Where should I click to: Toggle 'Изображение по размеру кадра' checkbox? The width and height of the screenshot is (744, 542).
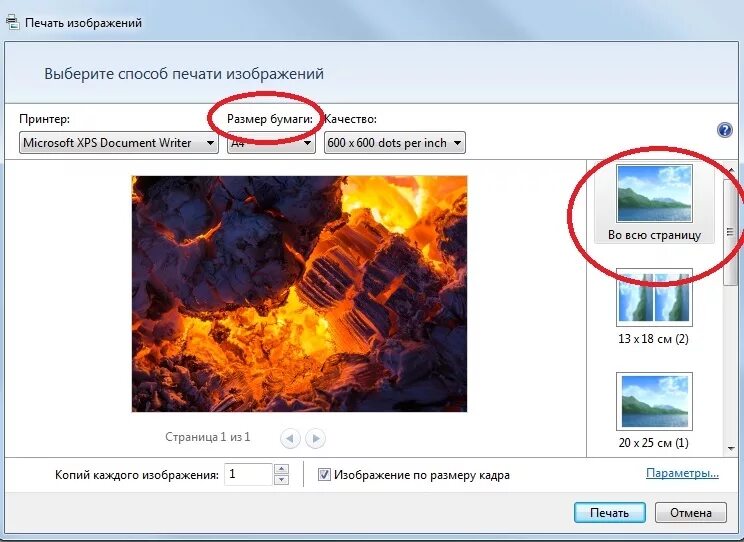click(324, 474)
